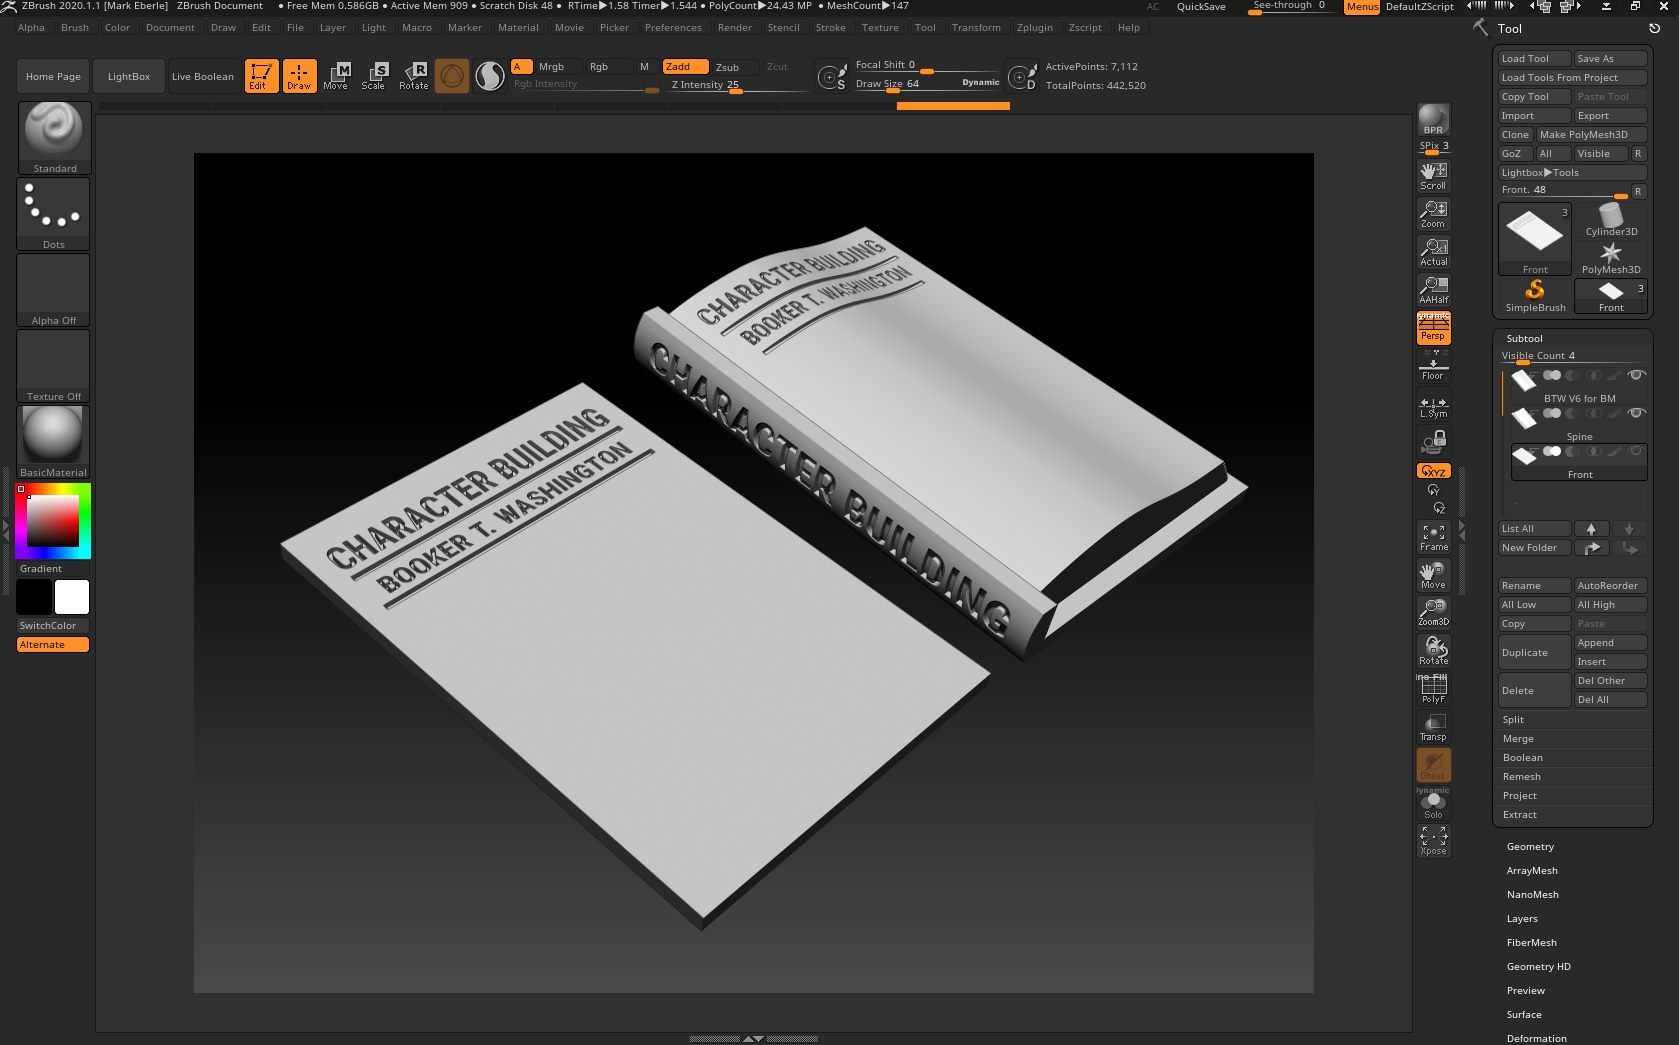Open the Standard brush picker
The width and height of the screenshot is (1679, 1045).
[x=54, y=138]
